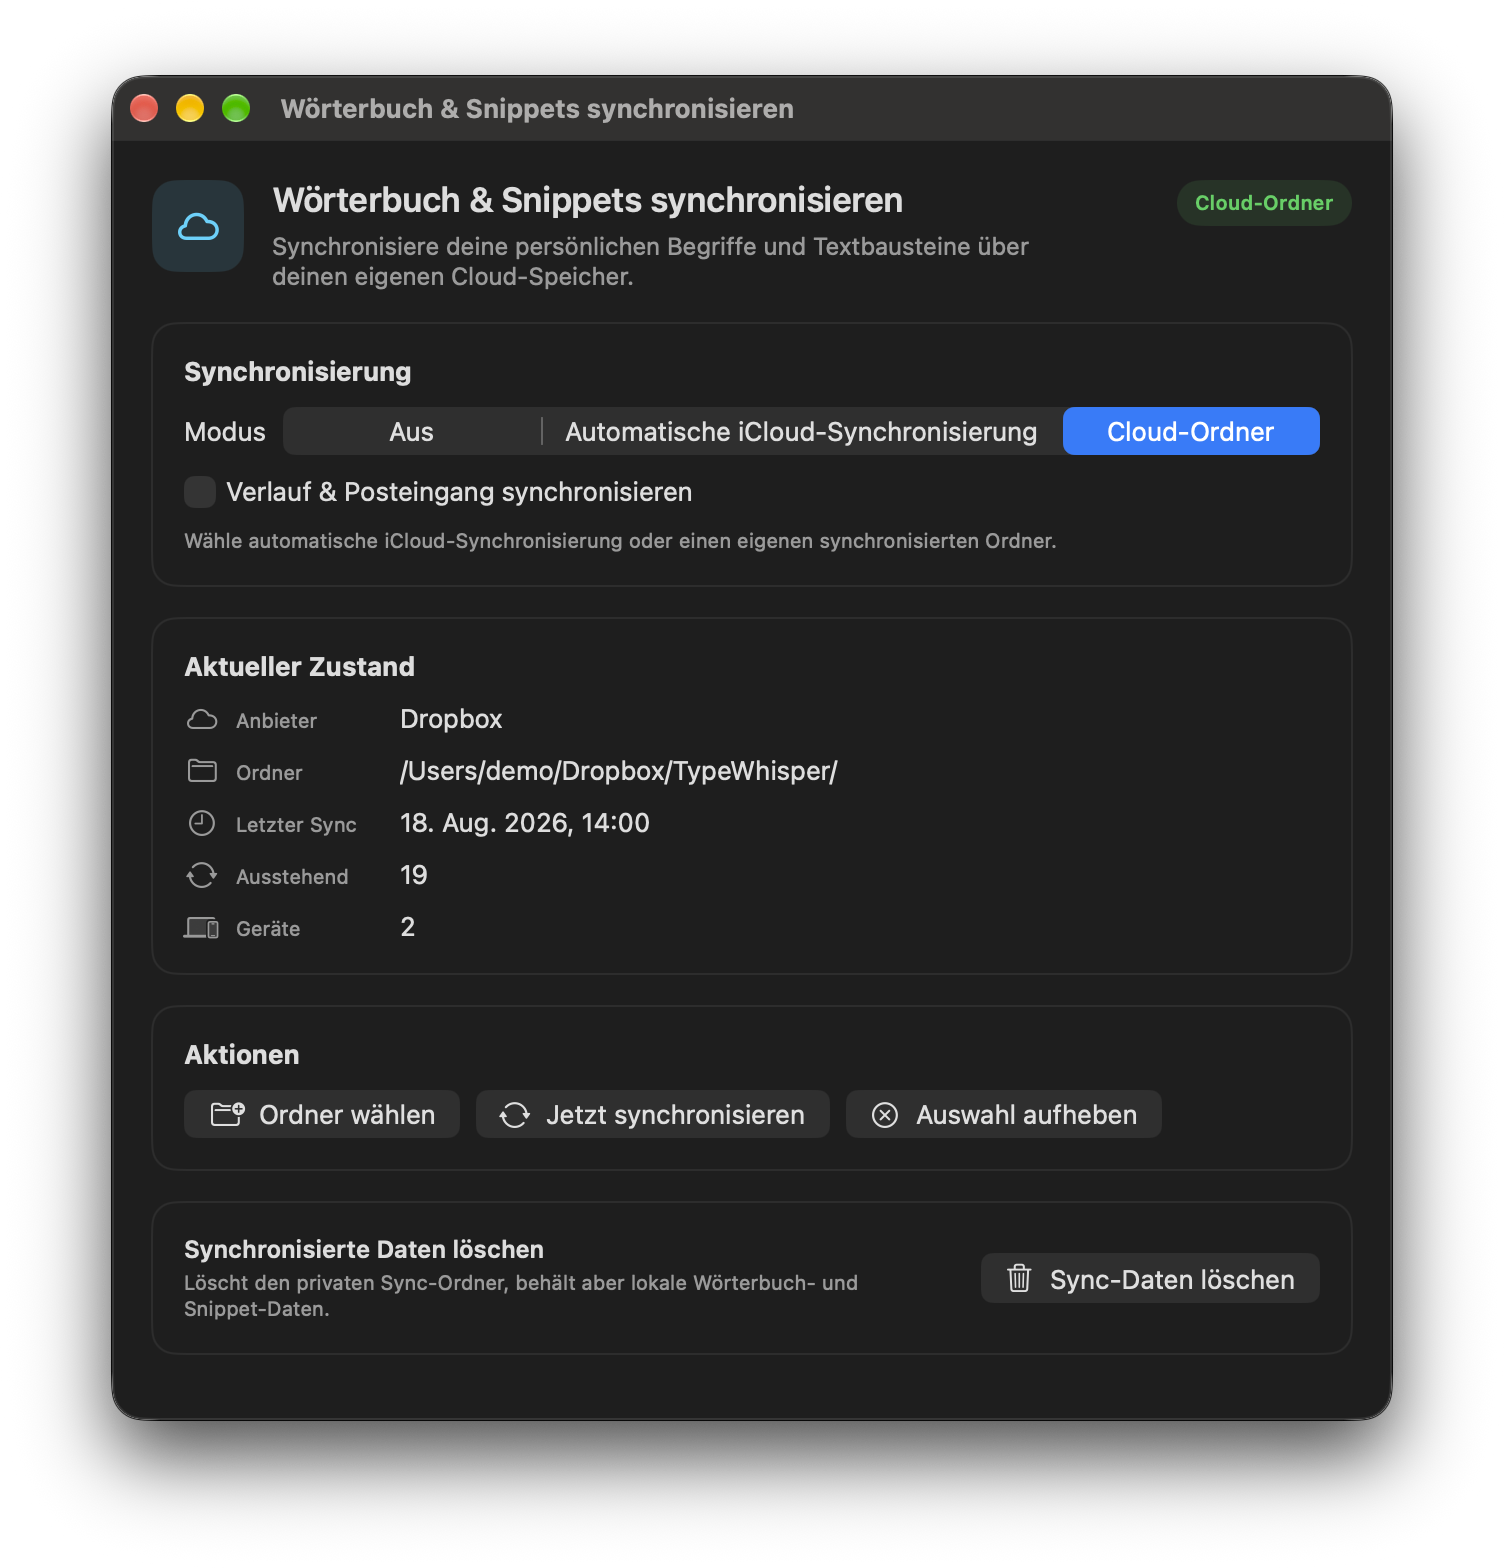Click the Geräte row label
1504x1568 pixels.
click(x=268, y=929)
